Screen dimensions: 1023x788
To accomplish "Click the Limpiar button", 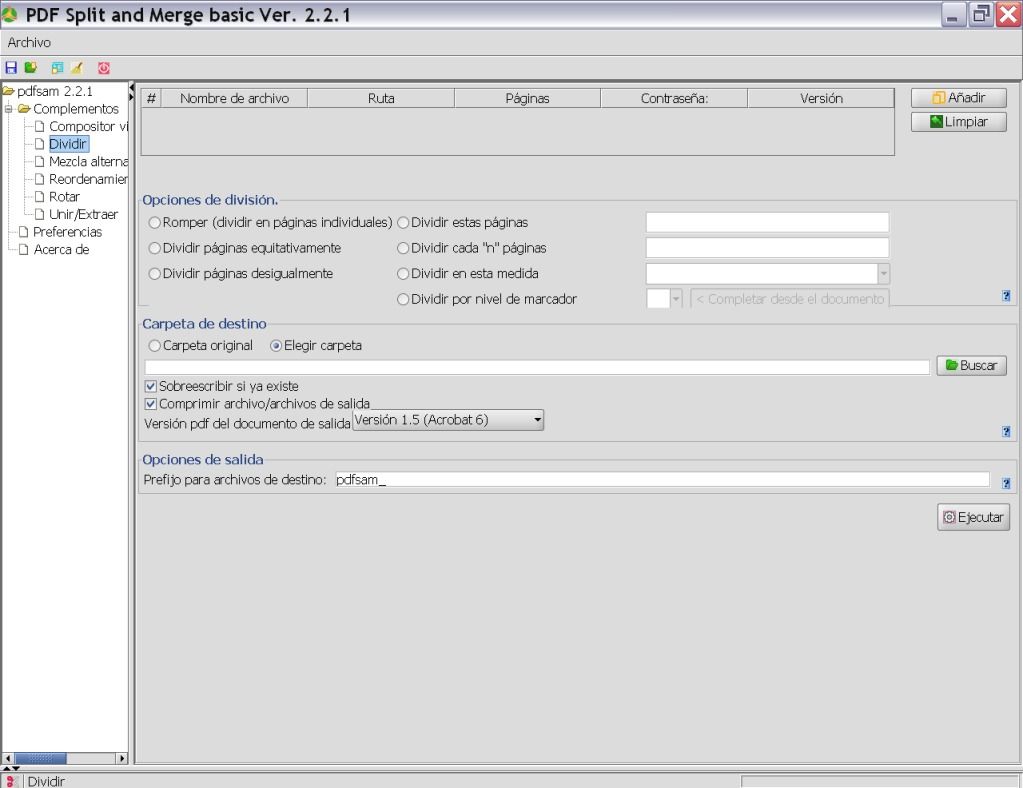I will tap(958, 122).
